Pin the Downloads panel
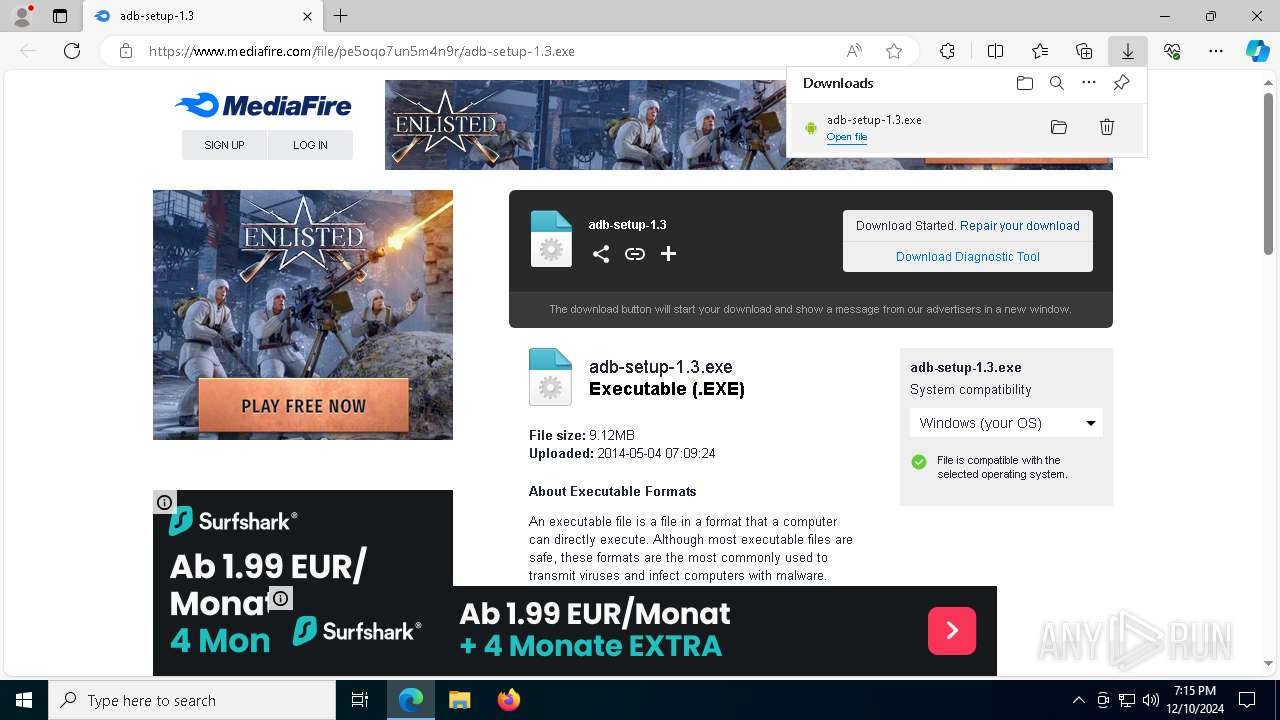Screen dimensions: 1280x720 [1121, 83]
